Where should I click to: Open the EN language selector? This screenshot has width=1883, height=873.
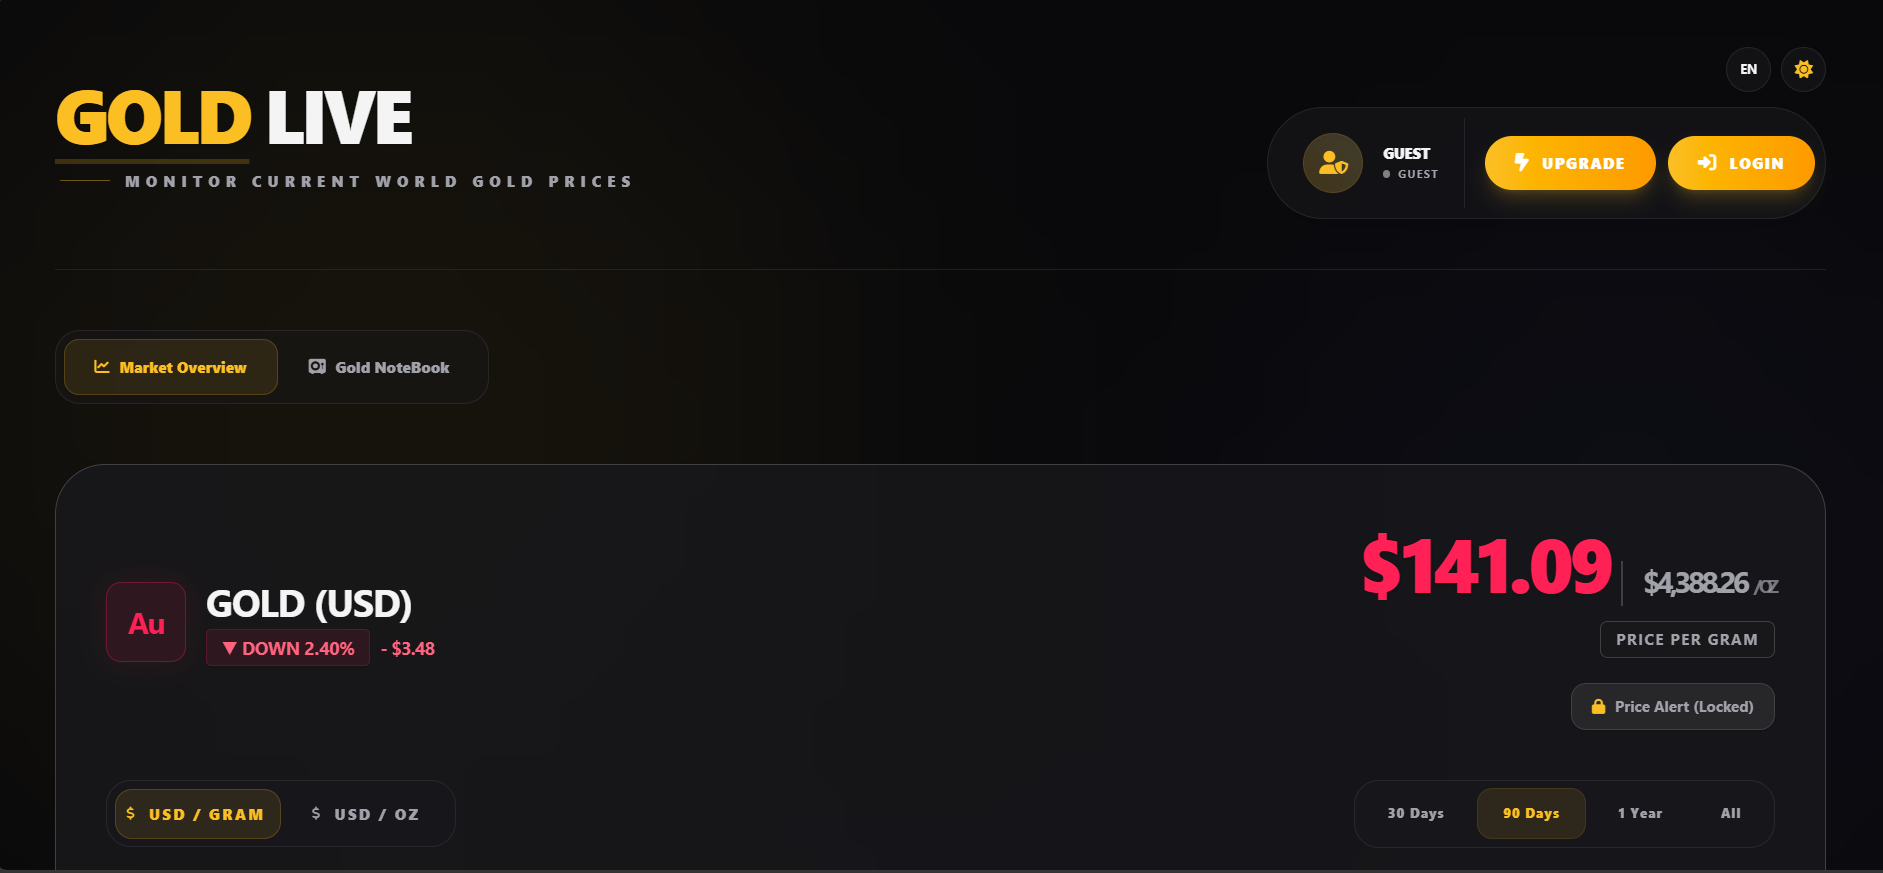(1748, 69)
